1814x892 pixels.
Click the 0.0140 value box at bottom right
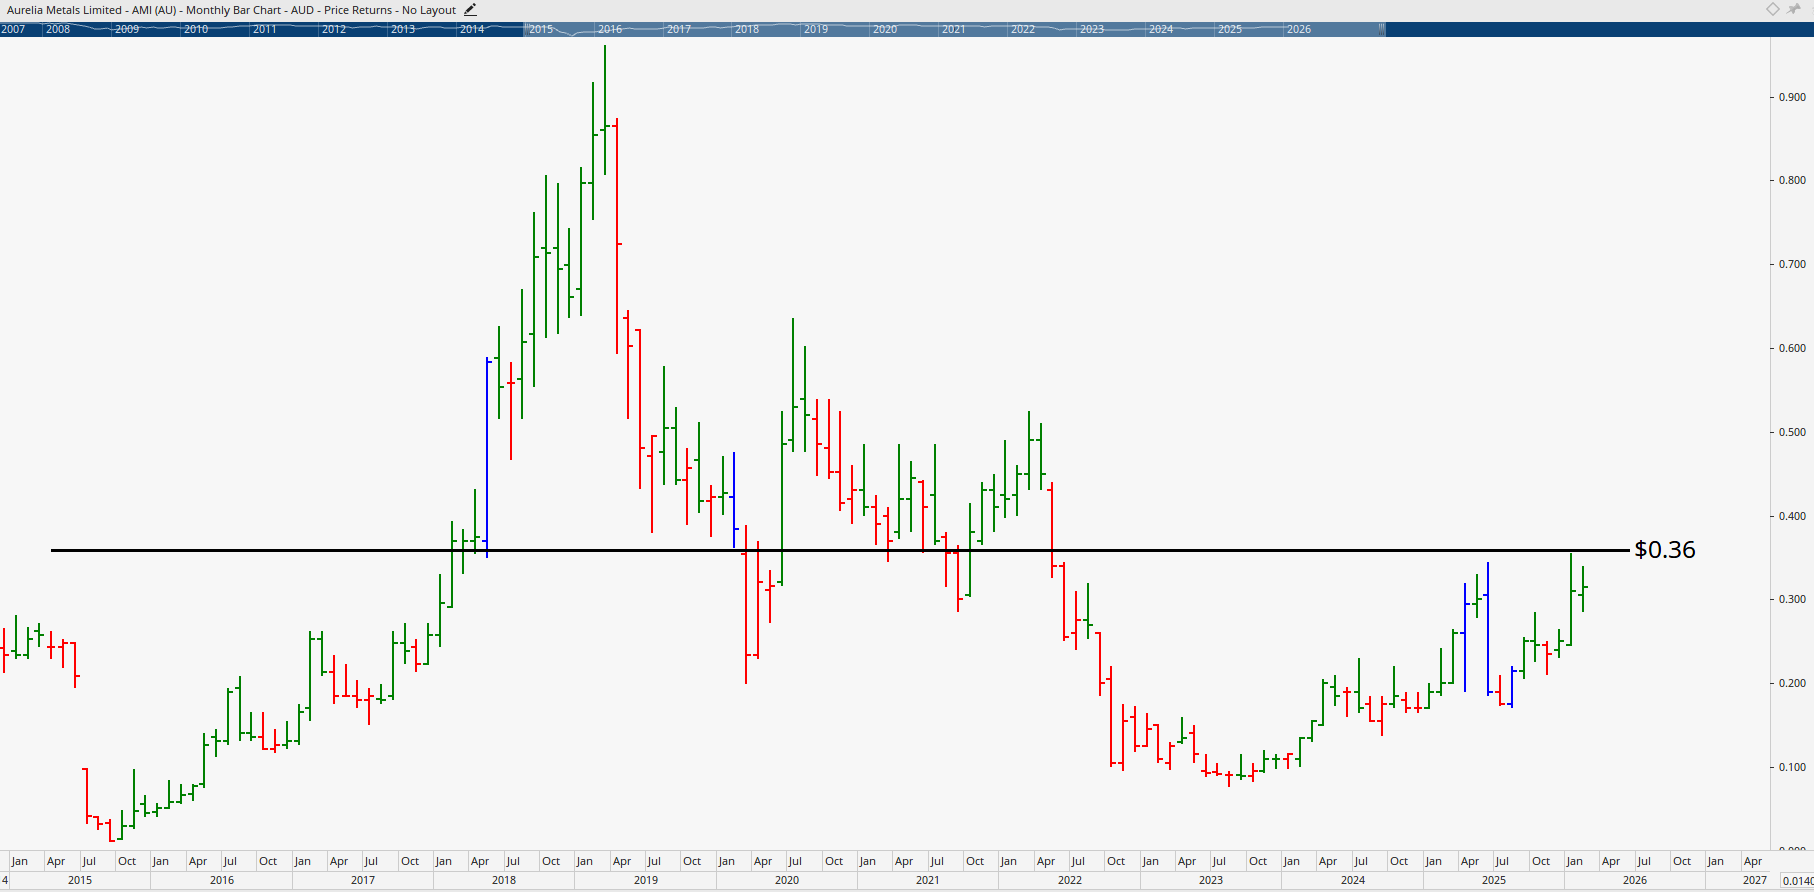click(1796, 880)
